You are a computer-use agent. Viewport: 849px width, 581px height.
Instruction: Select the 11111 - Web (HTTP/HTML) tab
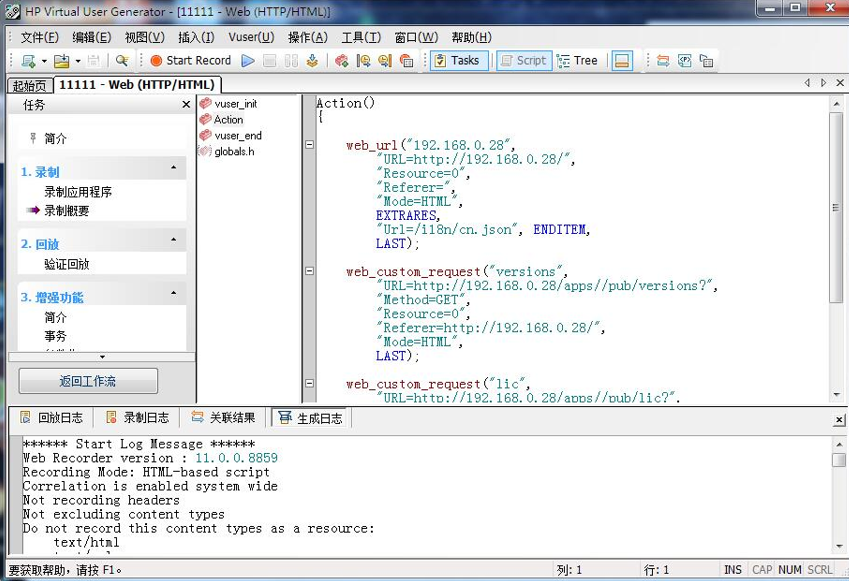point(137,84)
